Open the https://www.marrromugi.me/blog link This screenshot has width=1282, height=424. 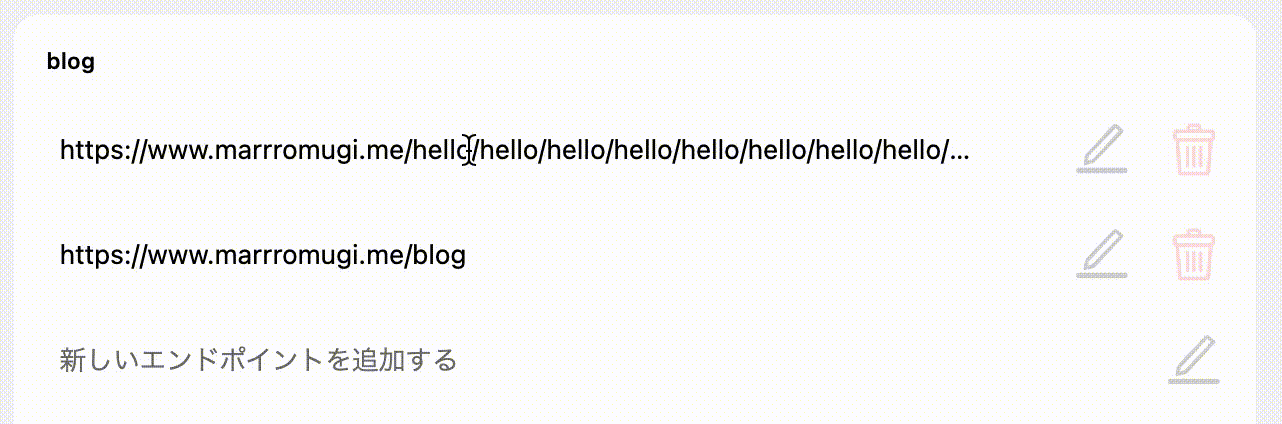pyautogui.click(x=263, y=256)
